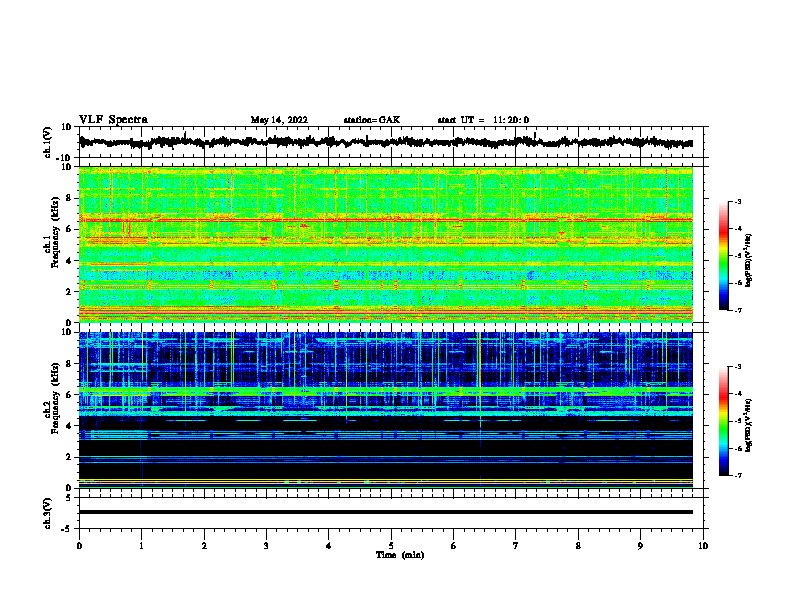Click the "-7" tick on ch.2 color bar
Image resolution: width=792 pixels, height=612 pixels.
click(x=738, y=475)
